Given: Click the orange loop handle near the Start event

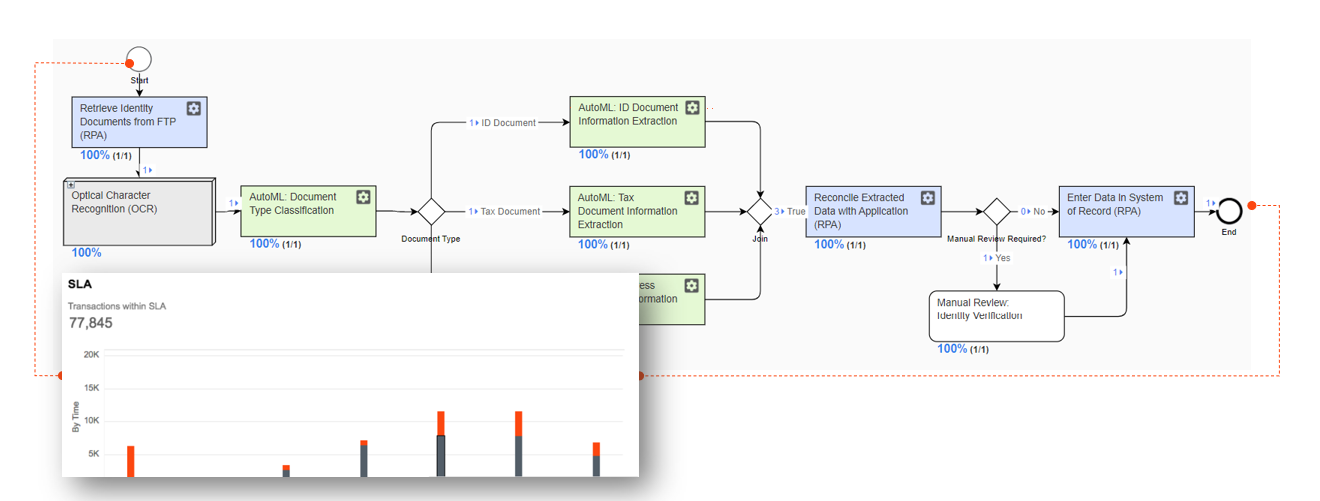Looking at the screenshot, I should (130, 63).
